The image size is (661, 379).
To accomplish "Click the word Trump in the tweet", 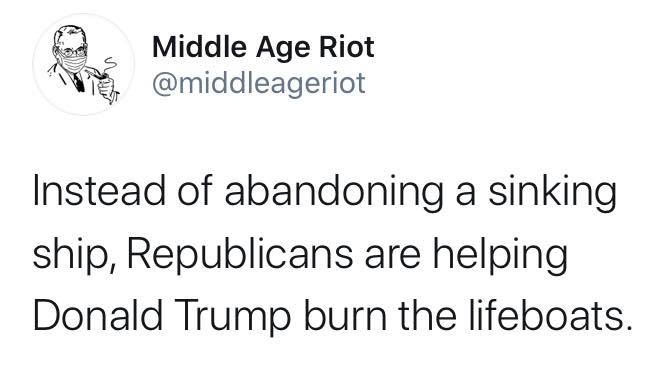I will pos(230,319).
